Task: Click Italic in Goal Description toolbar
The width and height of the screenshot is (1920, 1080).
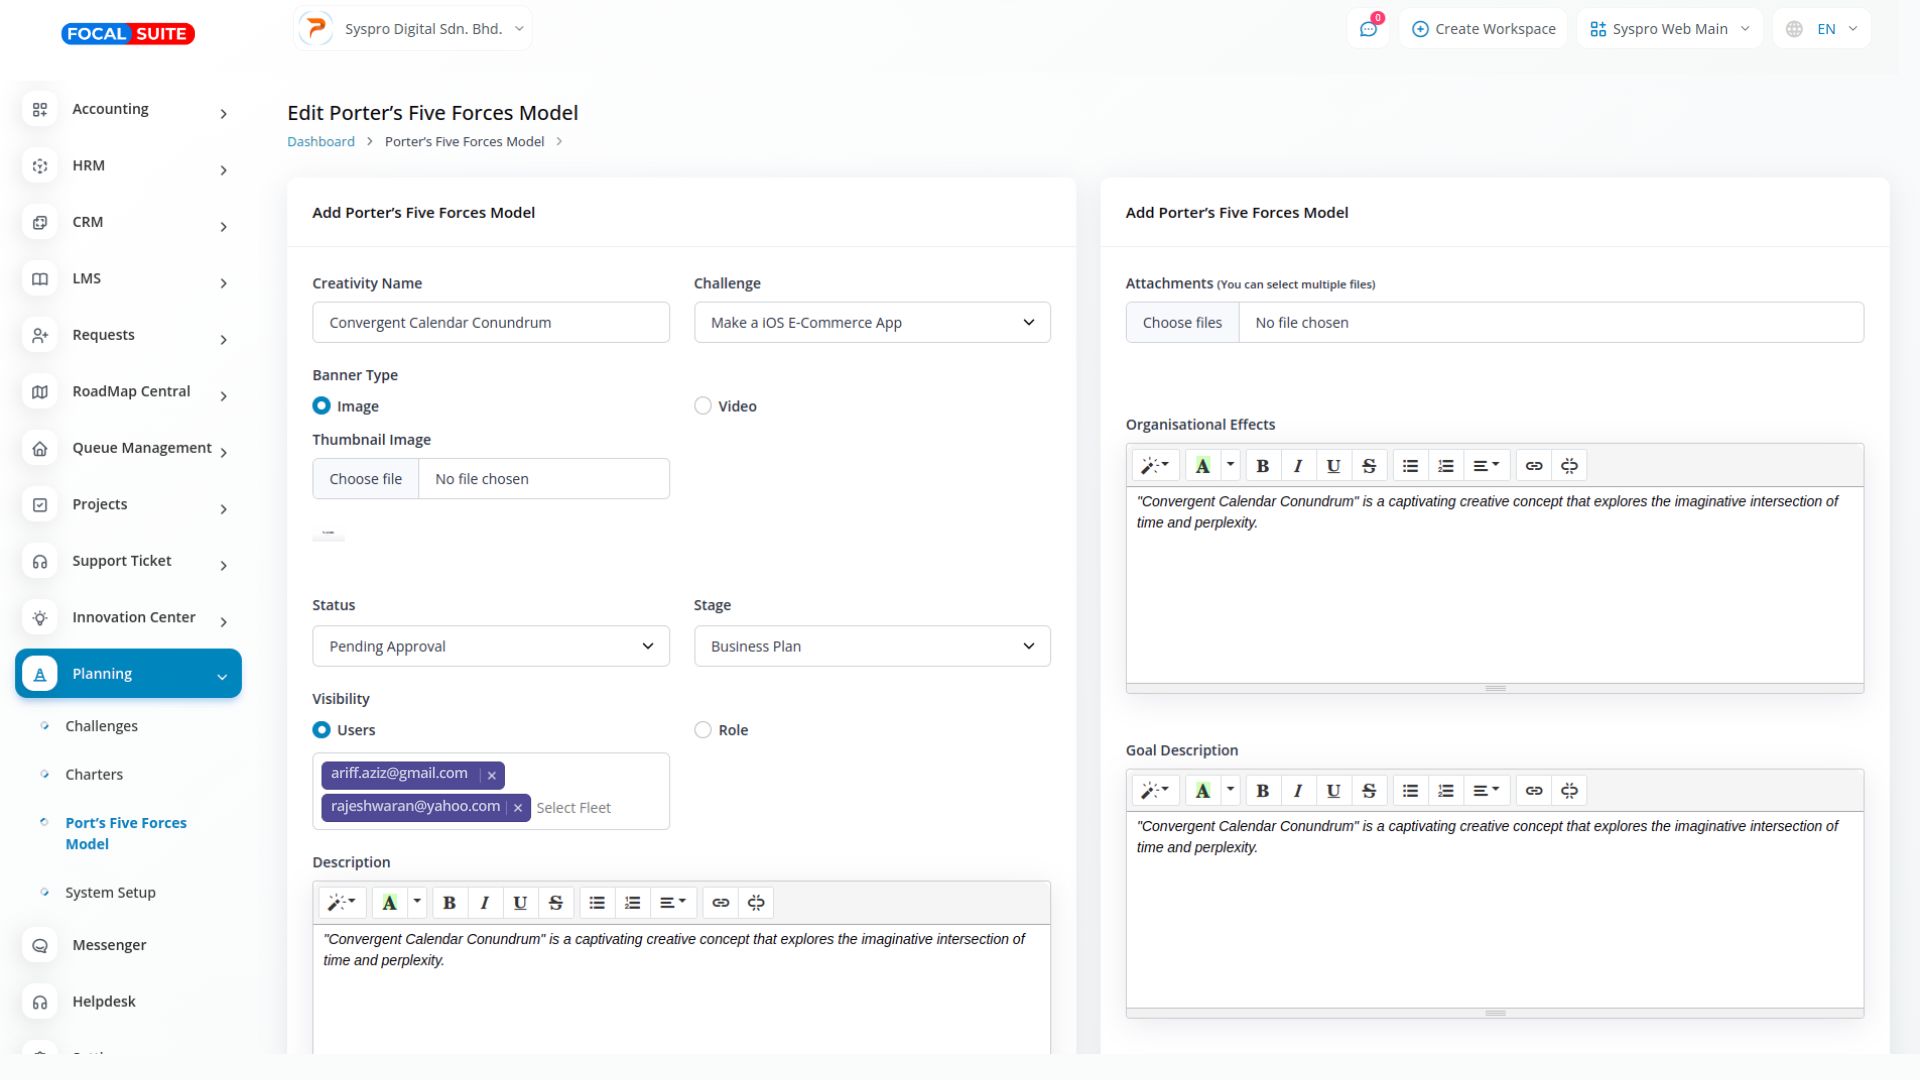Action: tap(1297, 791)
